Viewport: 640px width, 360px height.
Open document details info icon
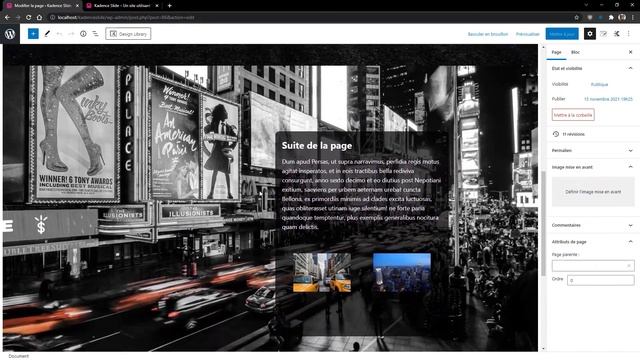(83, 34)
